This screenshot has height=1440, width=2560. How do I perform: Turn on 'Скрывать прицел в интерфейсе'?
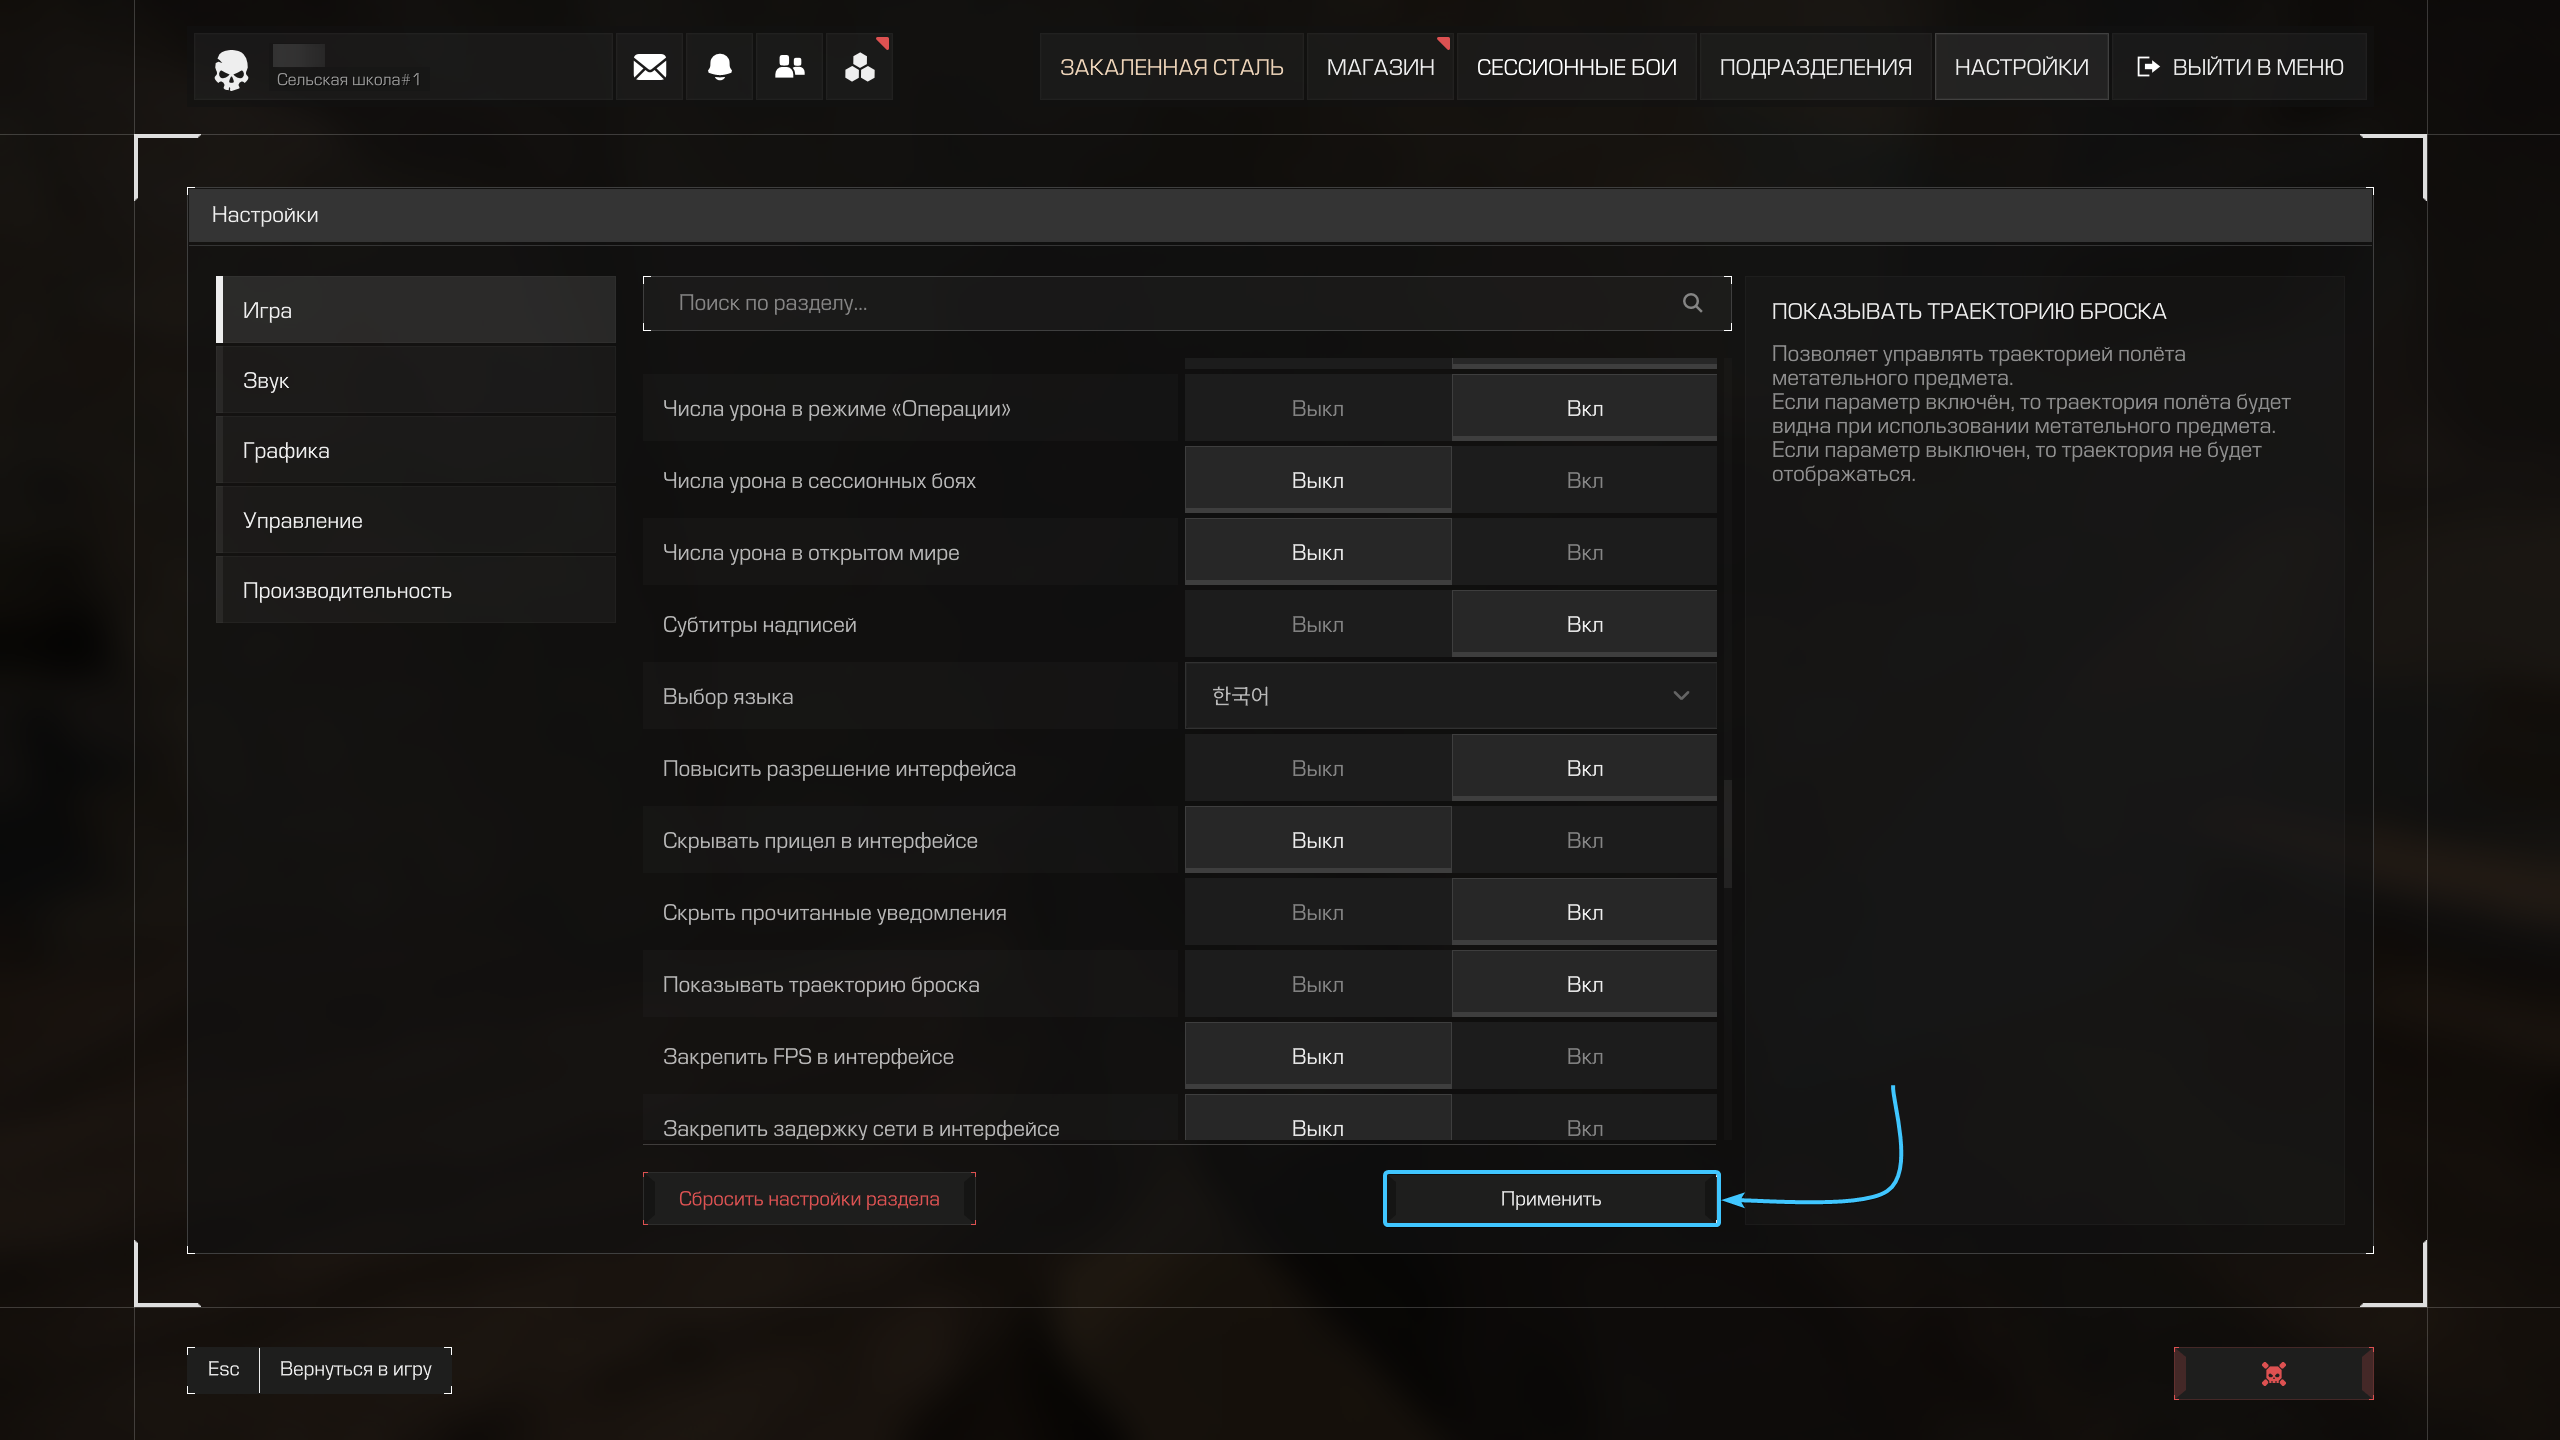click(1584, 841)
